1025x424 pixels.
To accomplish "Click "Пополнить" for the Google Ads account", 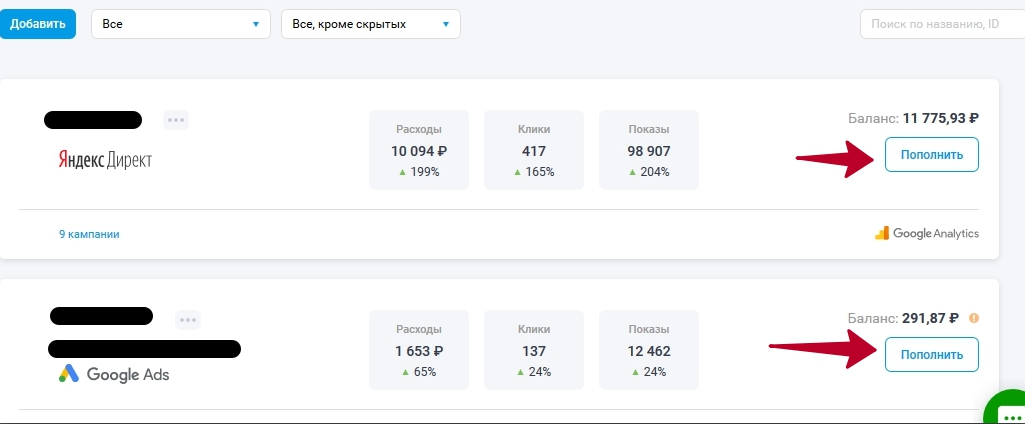I will (932, 355).
